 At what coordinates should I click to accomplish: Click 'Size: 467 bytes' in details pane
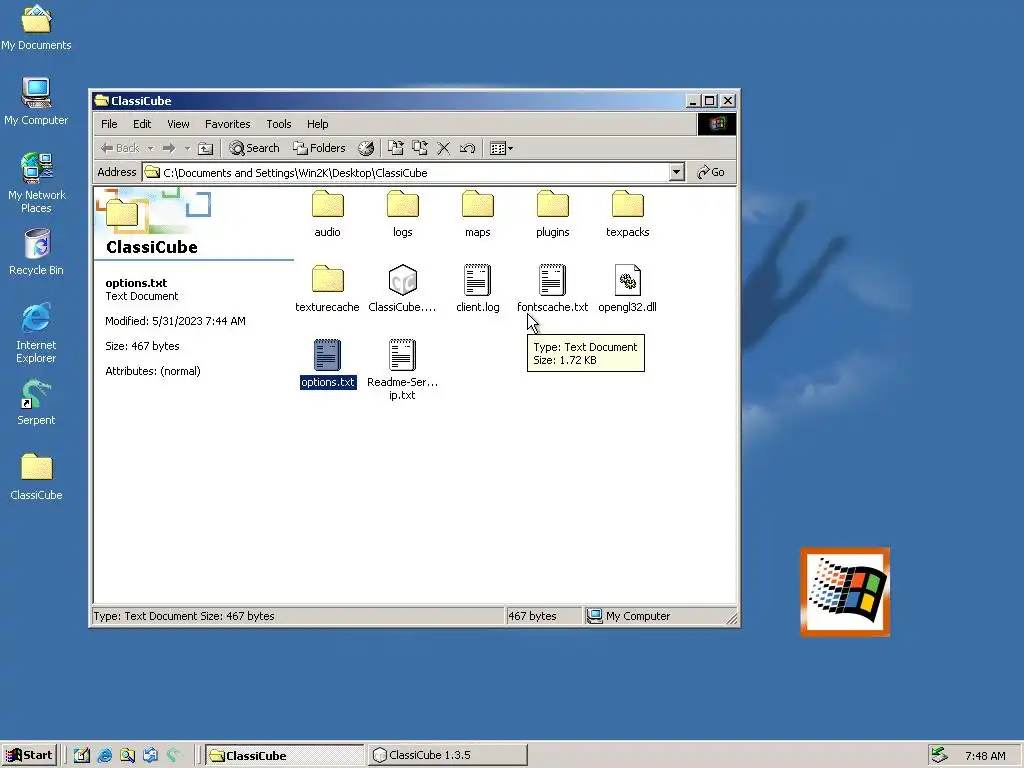tap(142, 346)
